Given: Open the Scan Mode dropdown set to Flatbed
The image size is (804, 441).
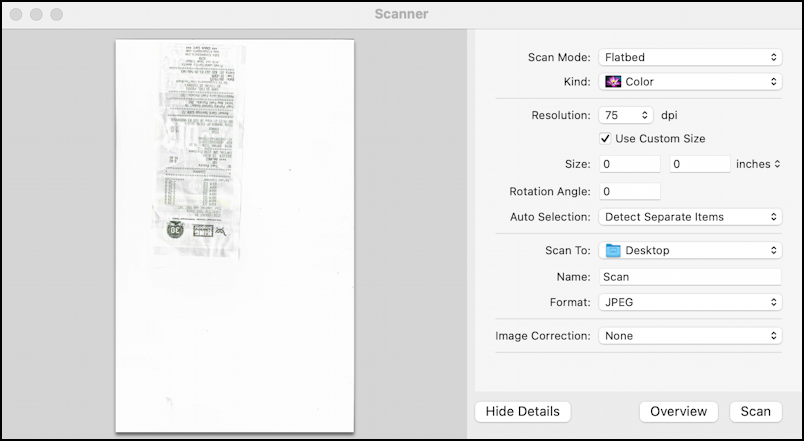Looking at the screenshot, I should click(690, 57).
